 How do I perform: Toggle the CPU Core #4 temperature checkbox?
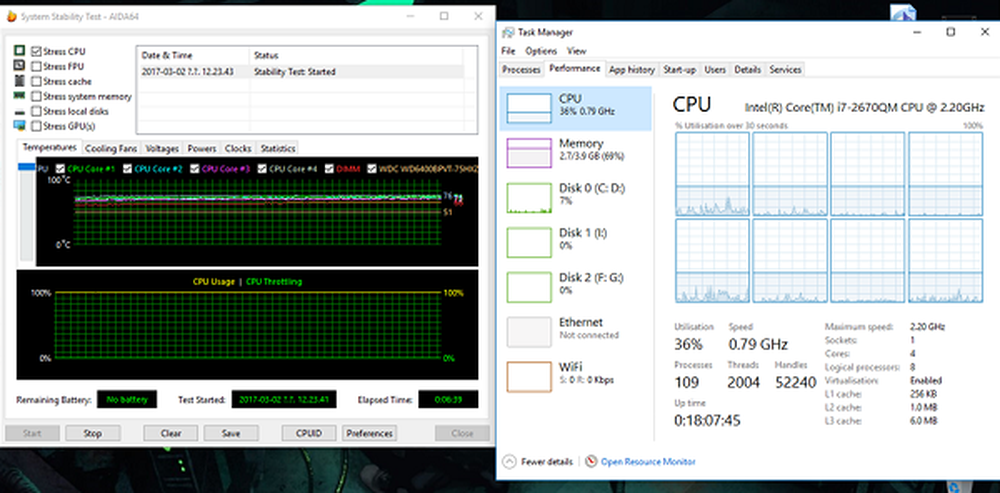pos(262,168)
